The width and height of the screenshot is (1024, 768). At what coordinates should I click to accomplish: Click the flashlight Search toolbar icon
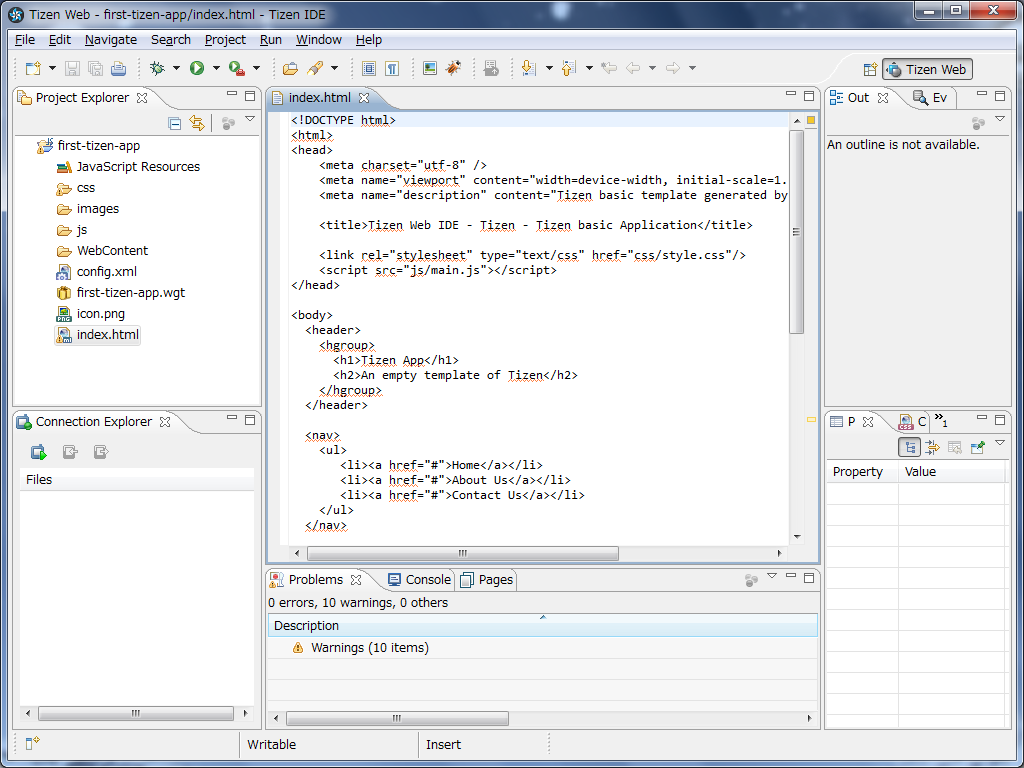pos(315,68)
